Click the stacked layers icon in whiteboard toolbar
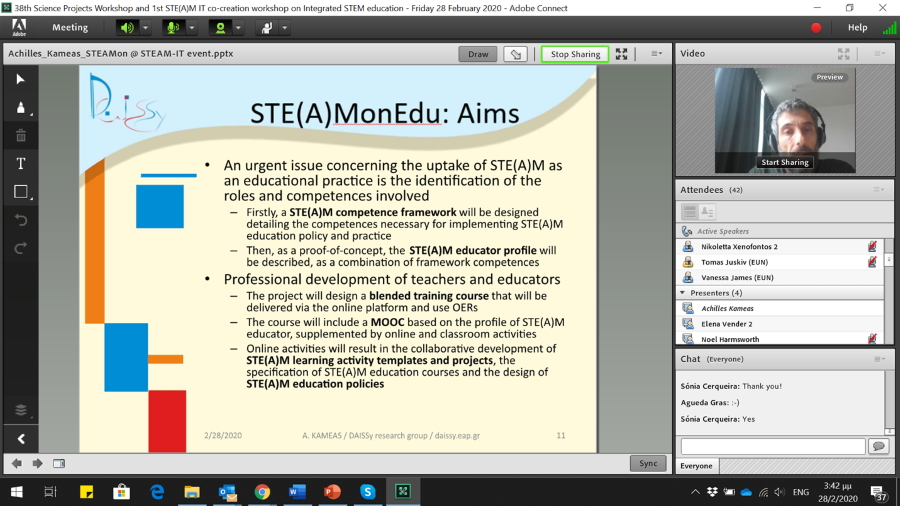 click(21, 410)
